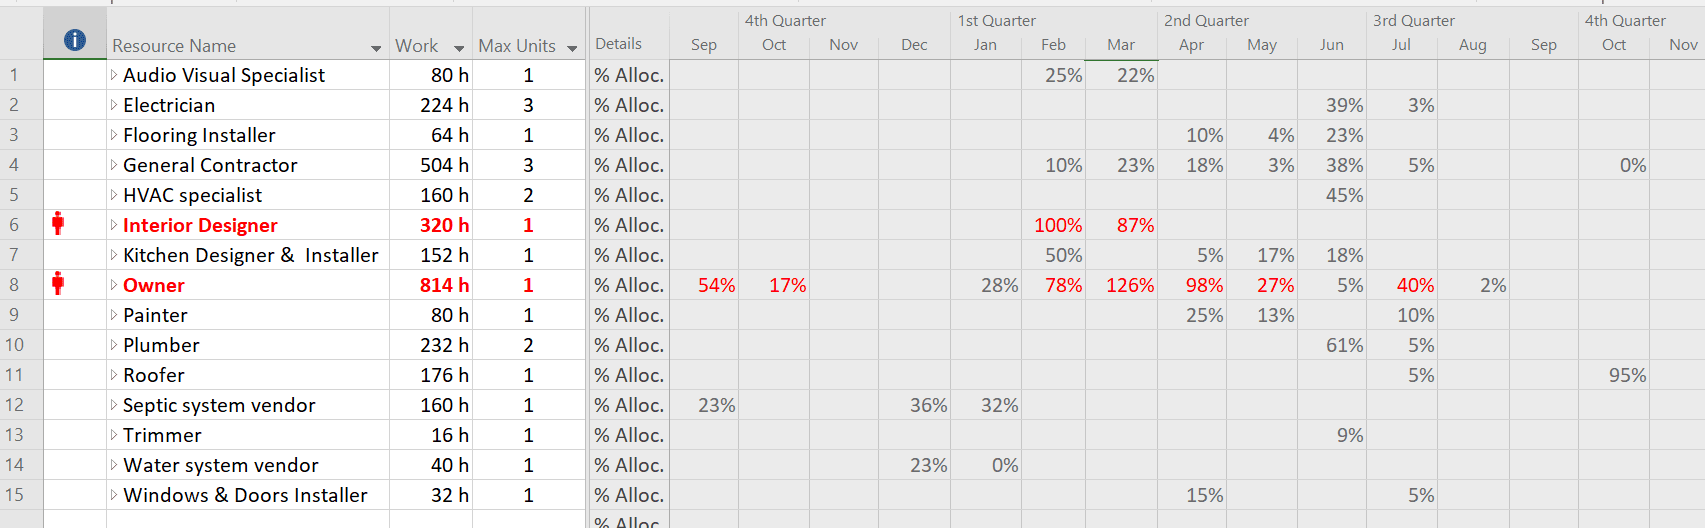Expand the Owner resource assignments
Image resolution: width=1705 pixels, height=528 pixels.
pos(114,285)
